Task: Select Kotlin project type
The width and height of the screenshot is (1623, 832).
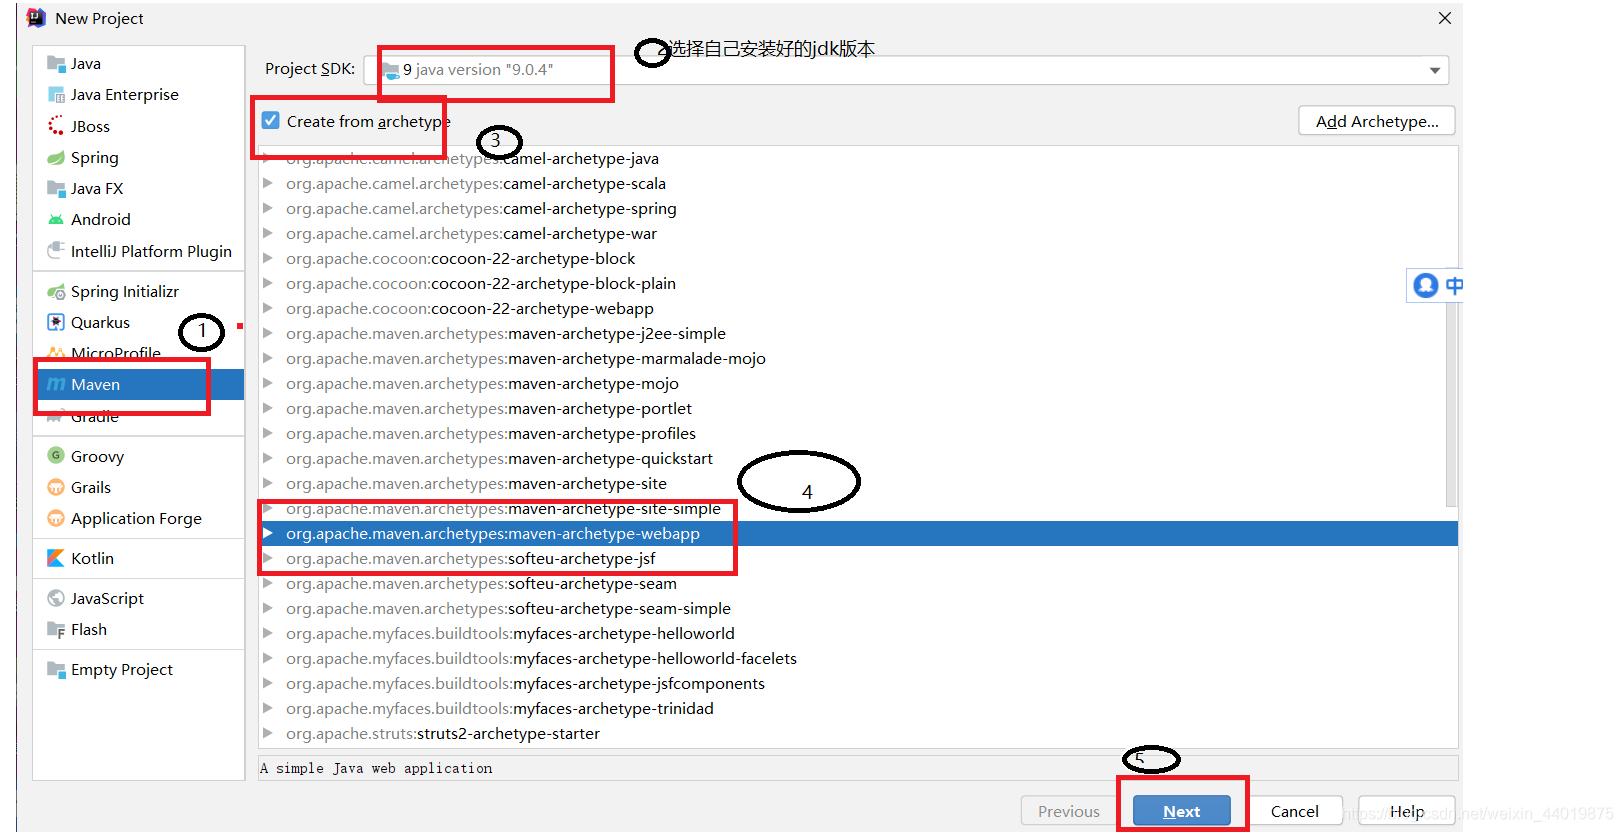Action: point(139,558)
